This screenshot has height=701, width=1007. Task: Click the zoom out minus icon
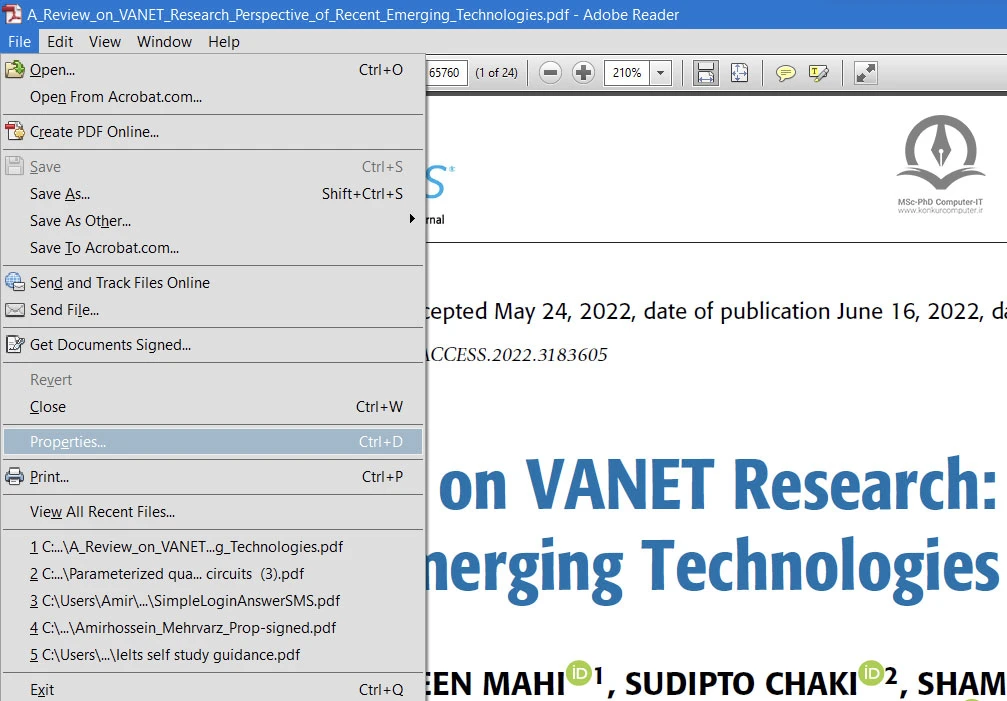click(550, 73)
